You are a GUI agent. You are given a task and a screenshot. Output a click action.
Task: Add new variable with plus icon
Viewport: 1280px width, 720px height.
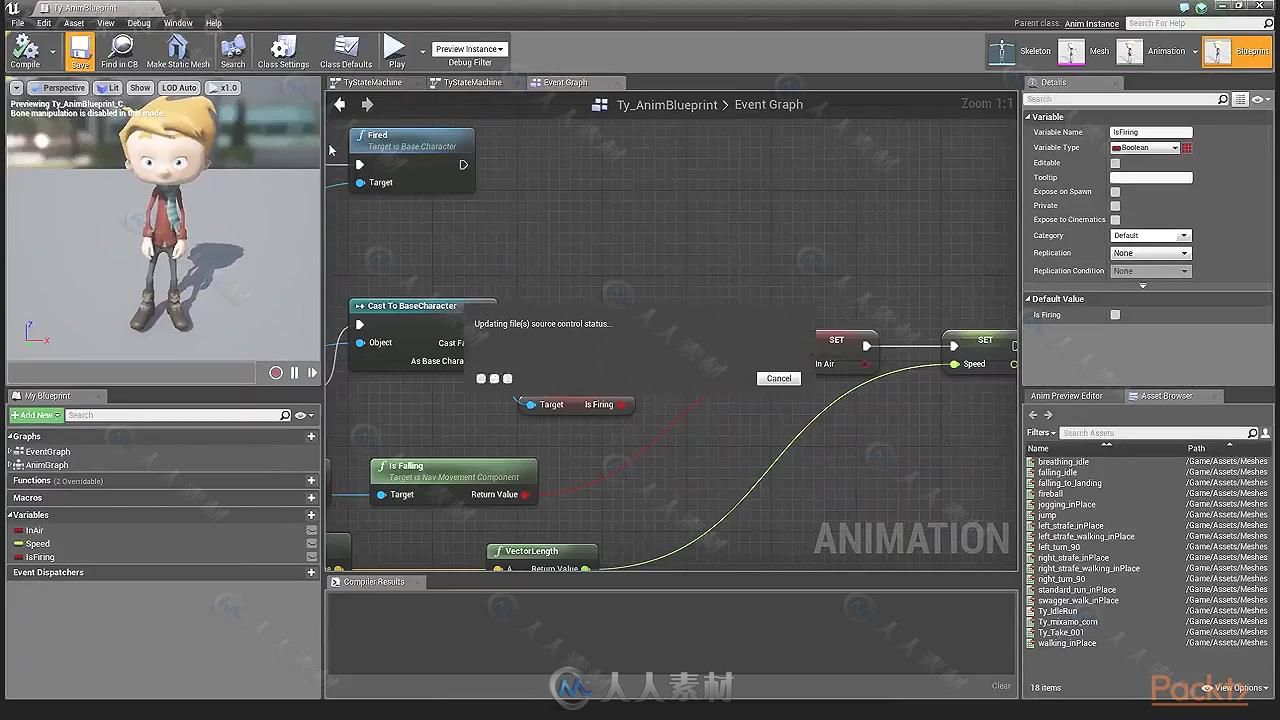coord(311,515)
